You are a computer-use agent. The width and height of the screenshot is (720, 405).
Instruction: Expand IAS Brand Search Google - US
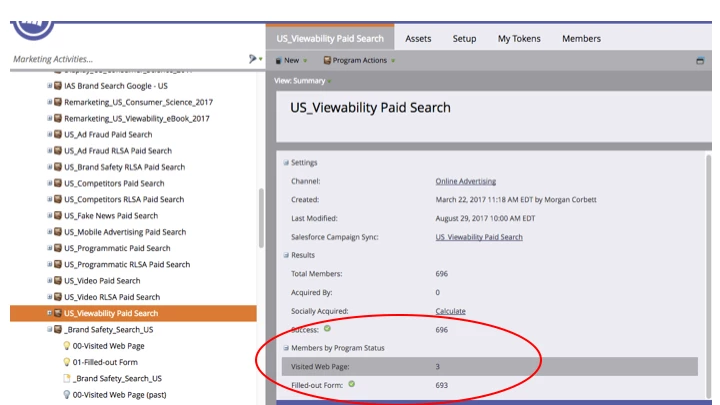click(x=50, y=85)
